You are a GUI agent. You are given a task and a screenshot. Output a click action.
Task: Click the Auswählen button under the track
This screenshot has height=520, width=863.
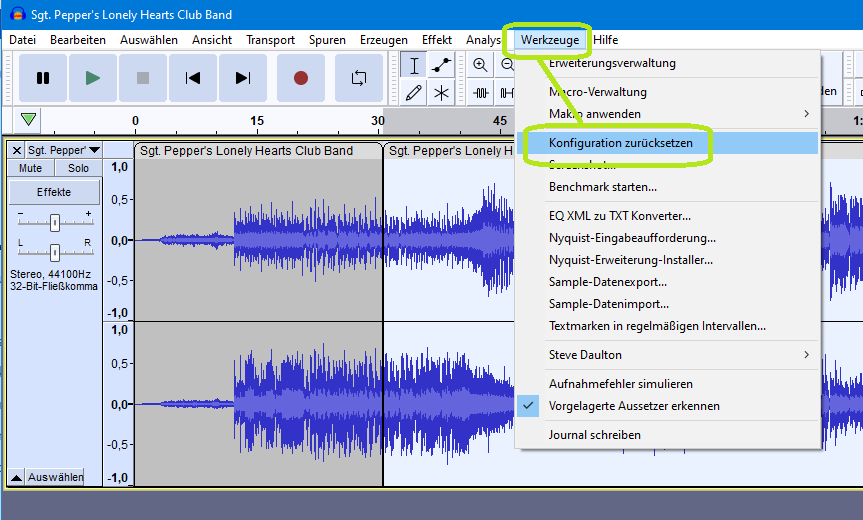56,477
